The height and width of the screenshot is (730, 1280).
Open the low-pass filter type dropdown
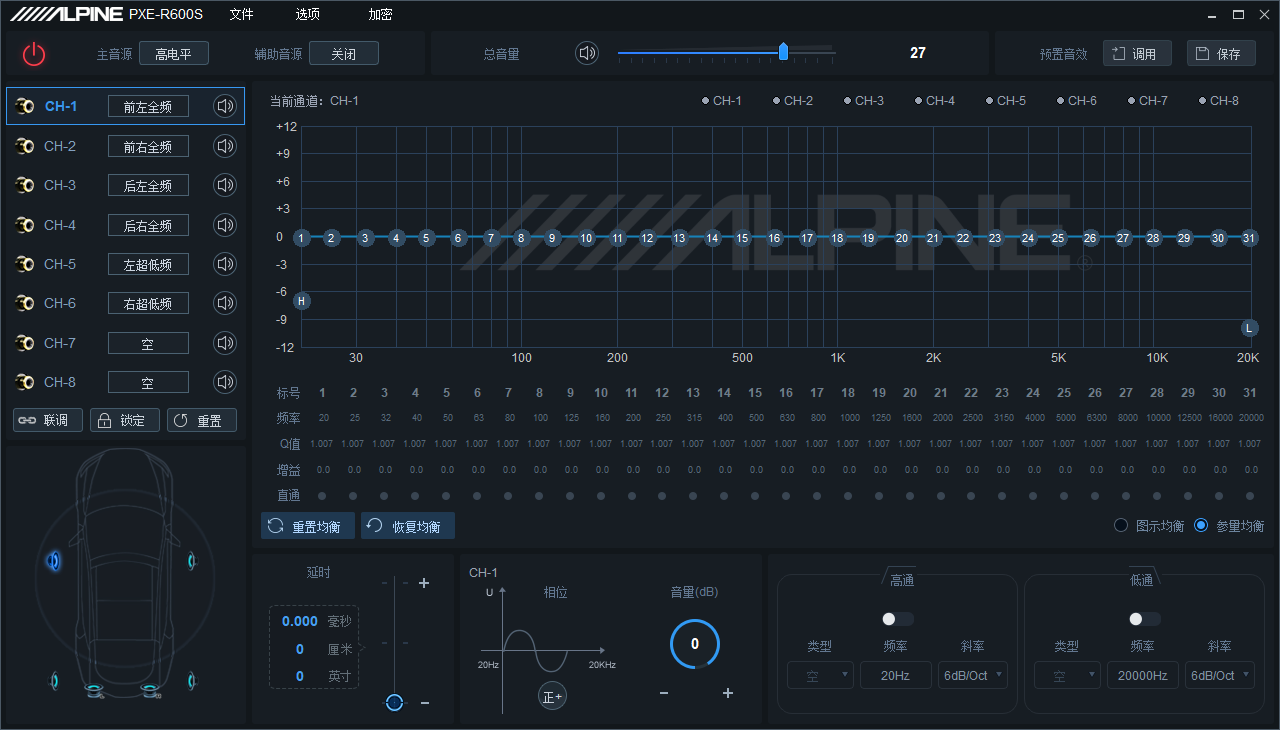click(1067, 675)
